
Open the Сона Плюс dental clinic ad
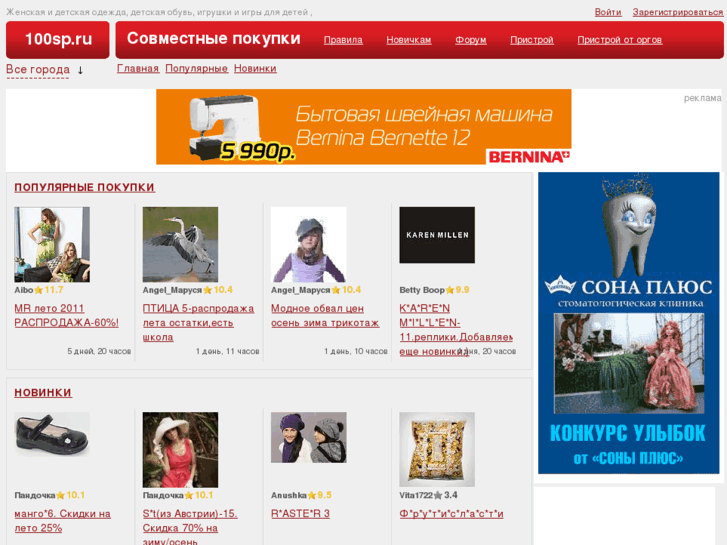(x=629, y=323)
